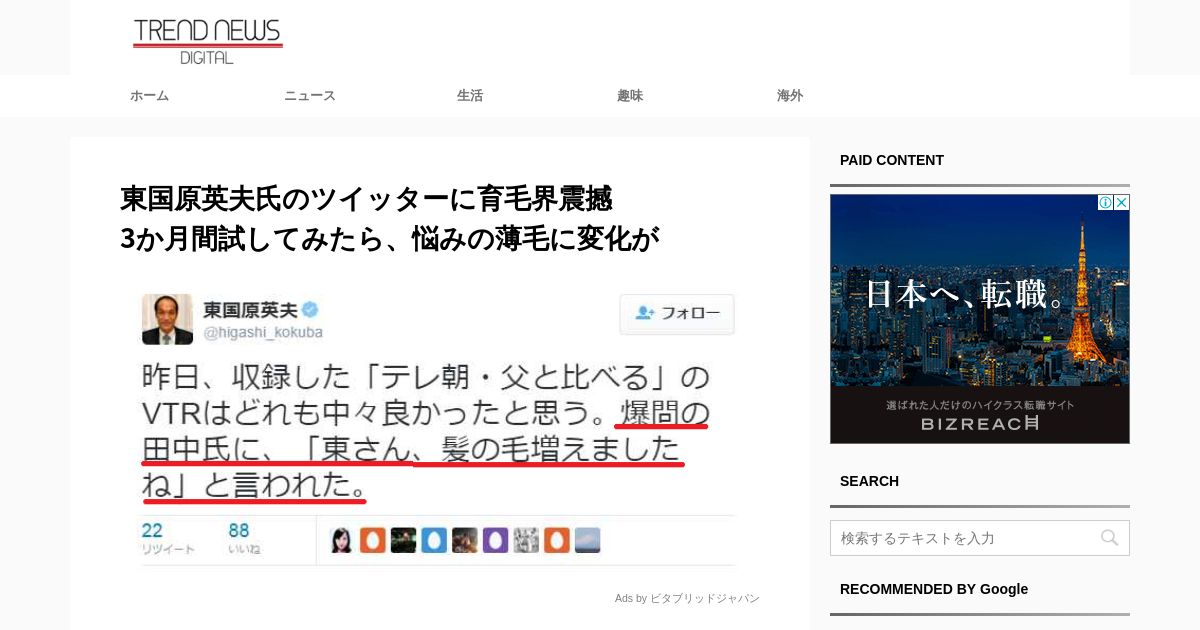Focus the 検索するテキストを入力 search field
The image size is (1200, 630).
(x=980, y=538)
